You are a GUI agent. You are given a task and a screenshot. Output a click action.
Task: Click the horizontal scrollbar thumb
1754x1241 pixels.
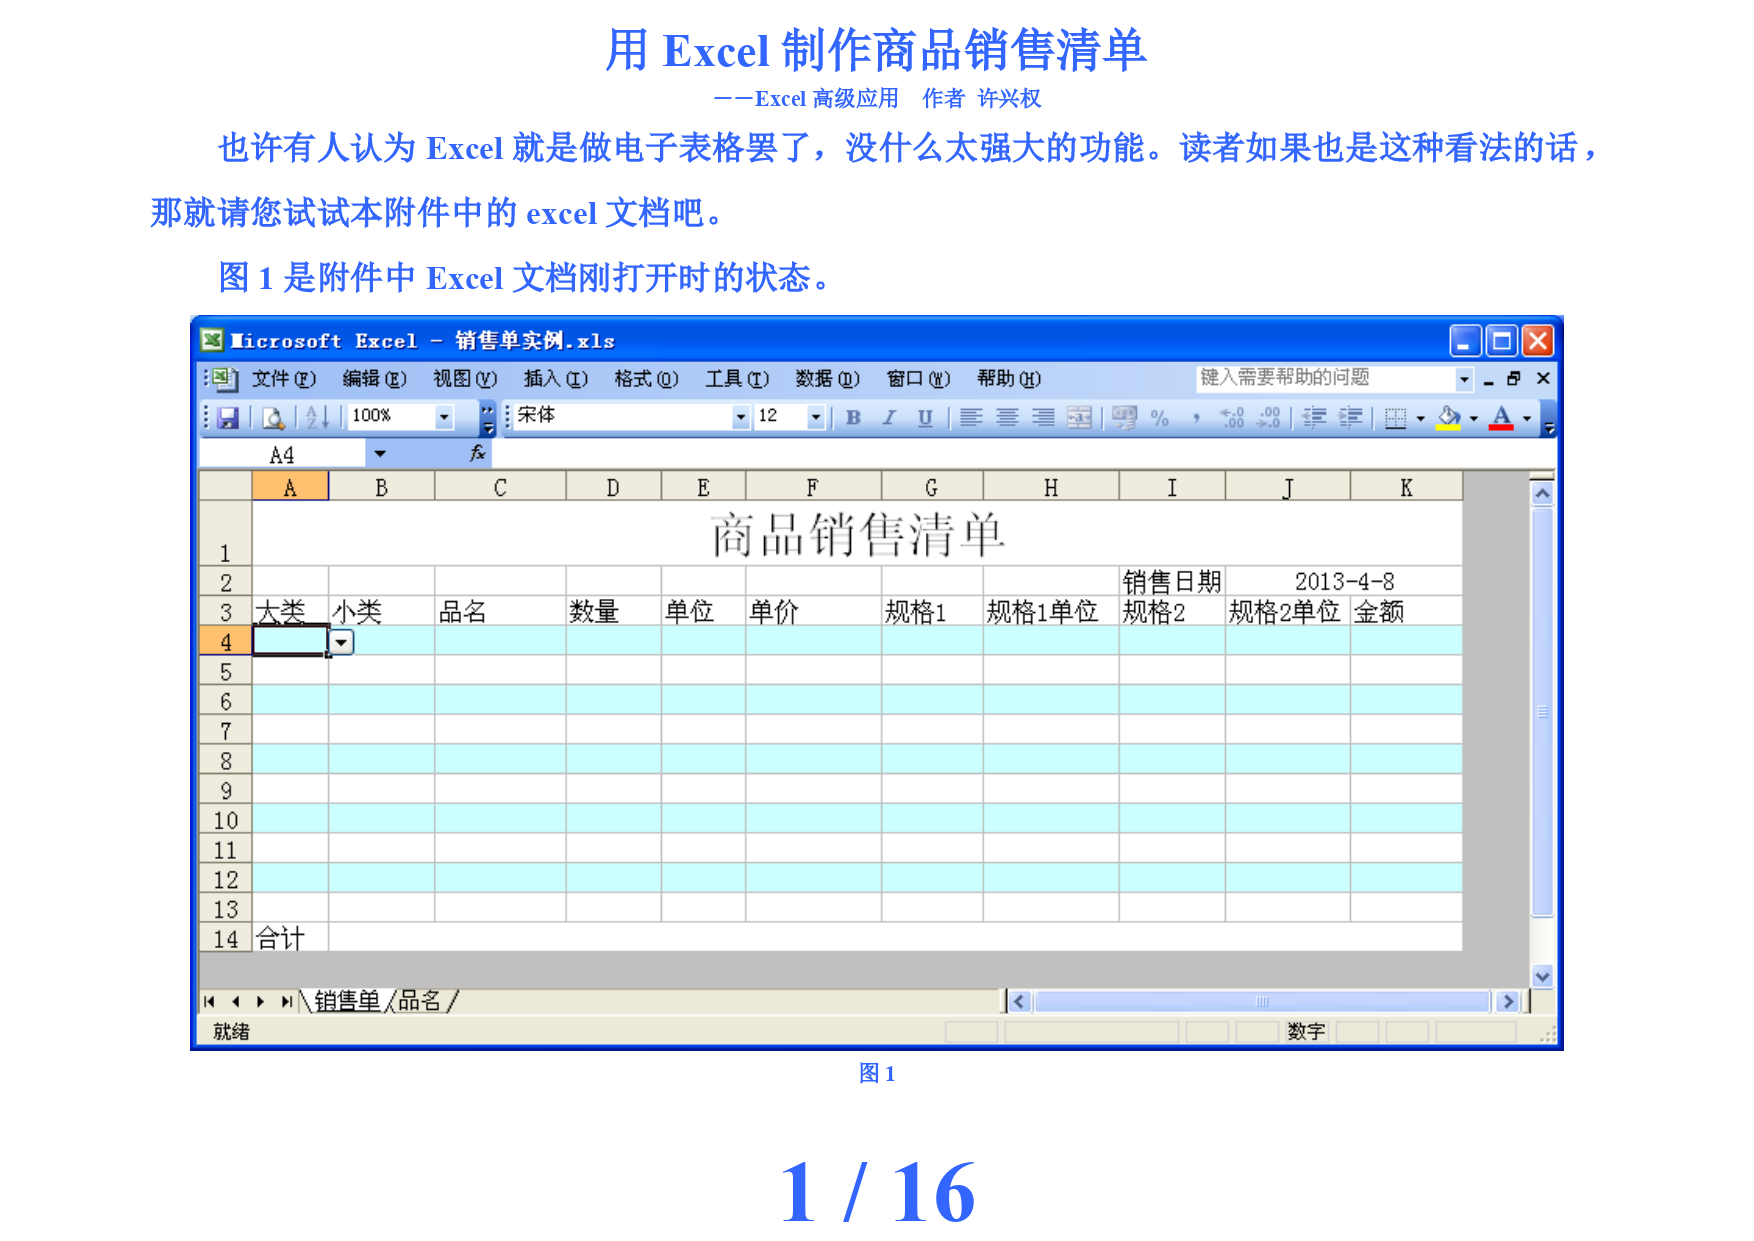pyautogui.click(x=1262, y=1001)
